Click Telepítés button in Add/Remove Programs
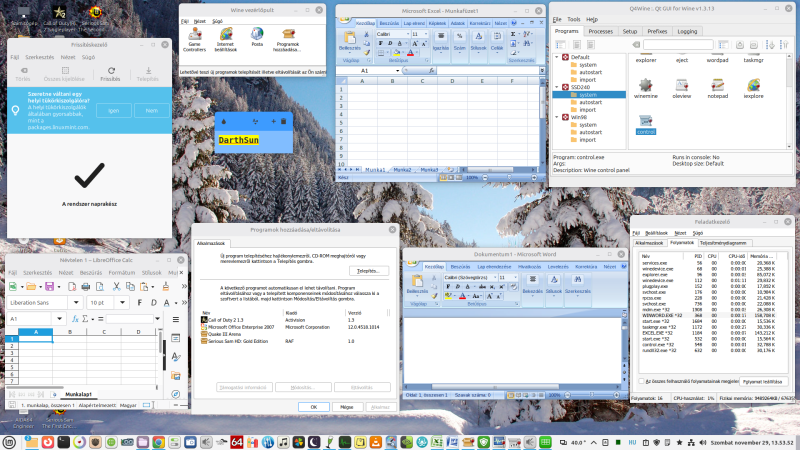Viewport: 800px width, 450px height. pos(369,271)
